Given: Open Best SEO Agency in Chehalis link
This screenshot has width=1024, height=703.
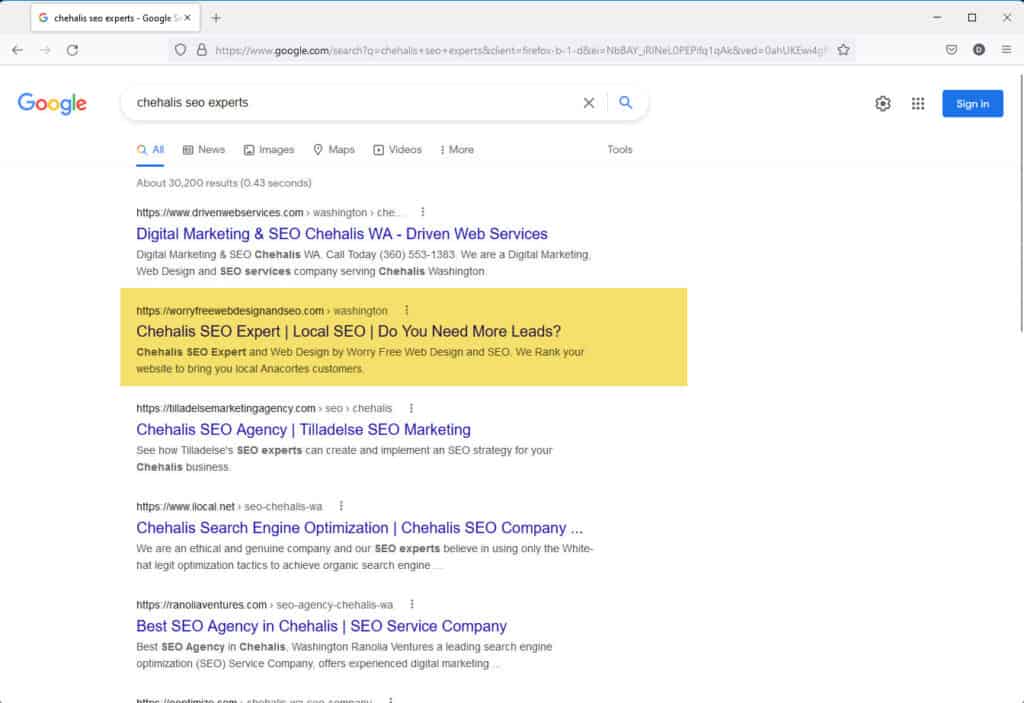Looking at the screenshot, I should coord(321,626).
